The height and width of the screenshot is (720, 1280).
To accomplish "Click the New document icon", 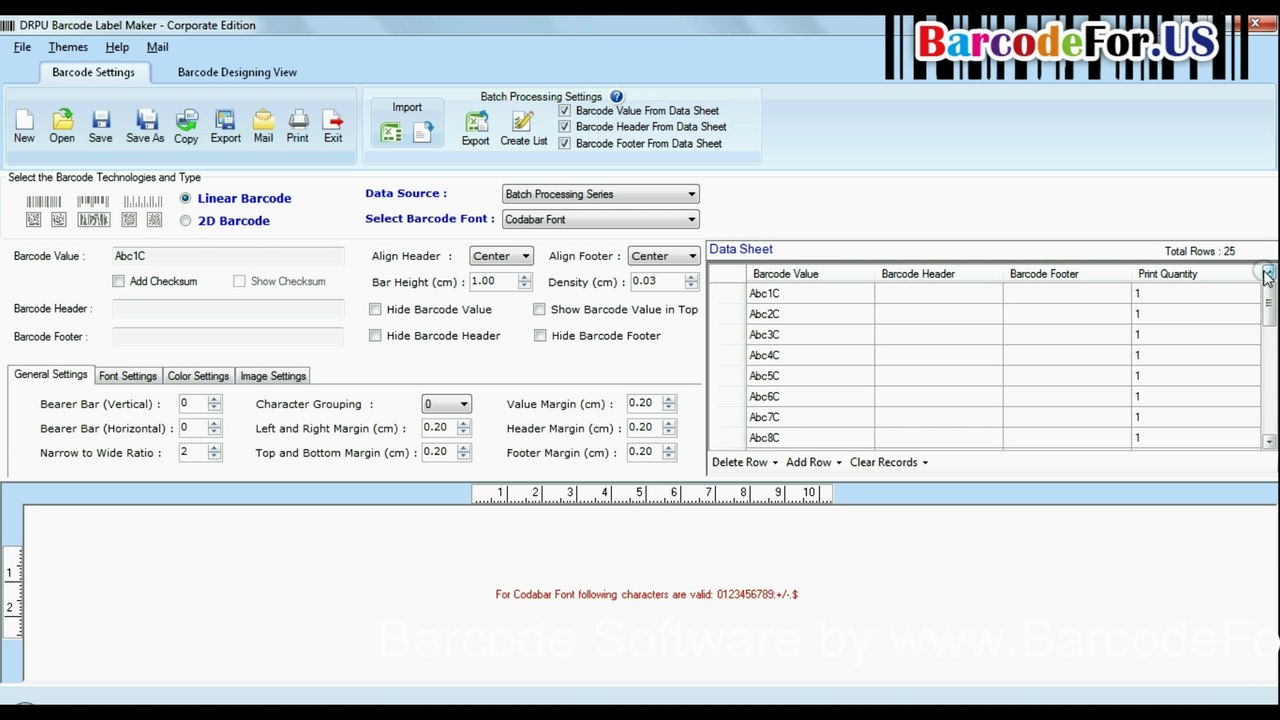I will [x=24, y=121].
